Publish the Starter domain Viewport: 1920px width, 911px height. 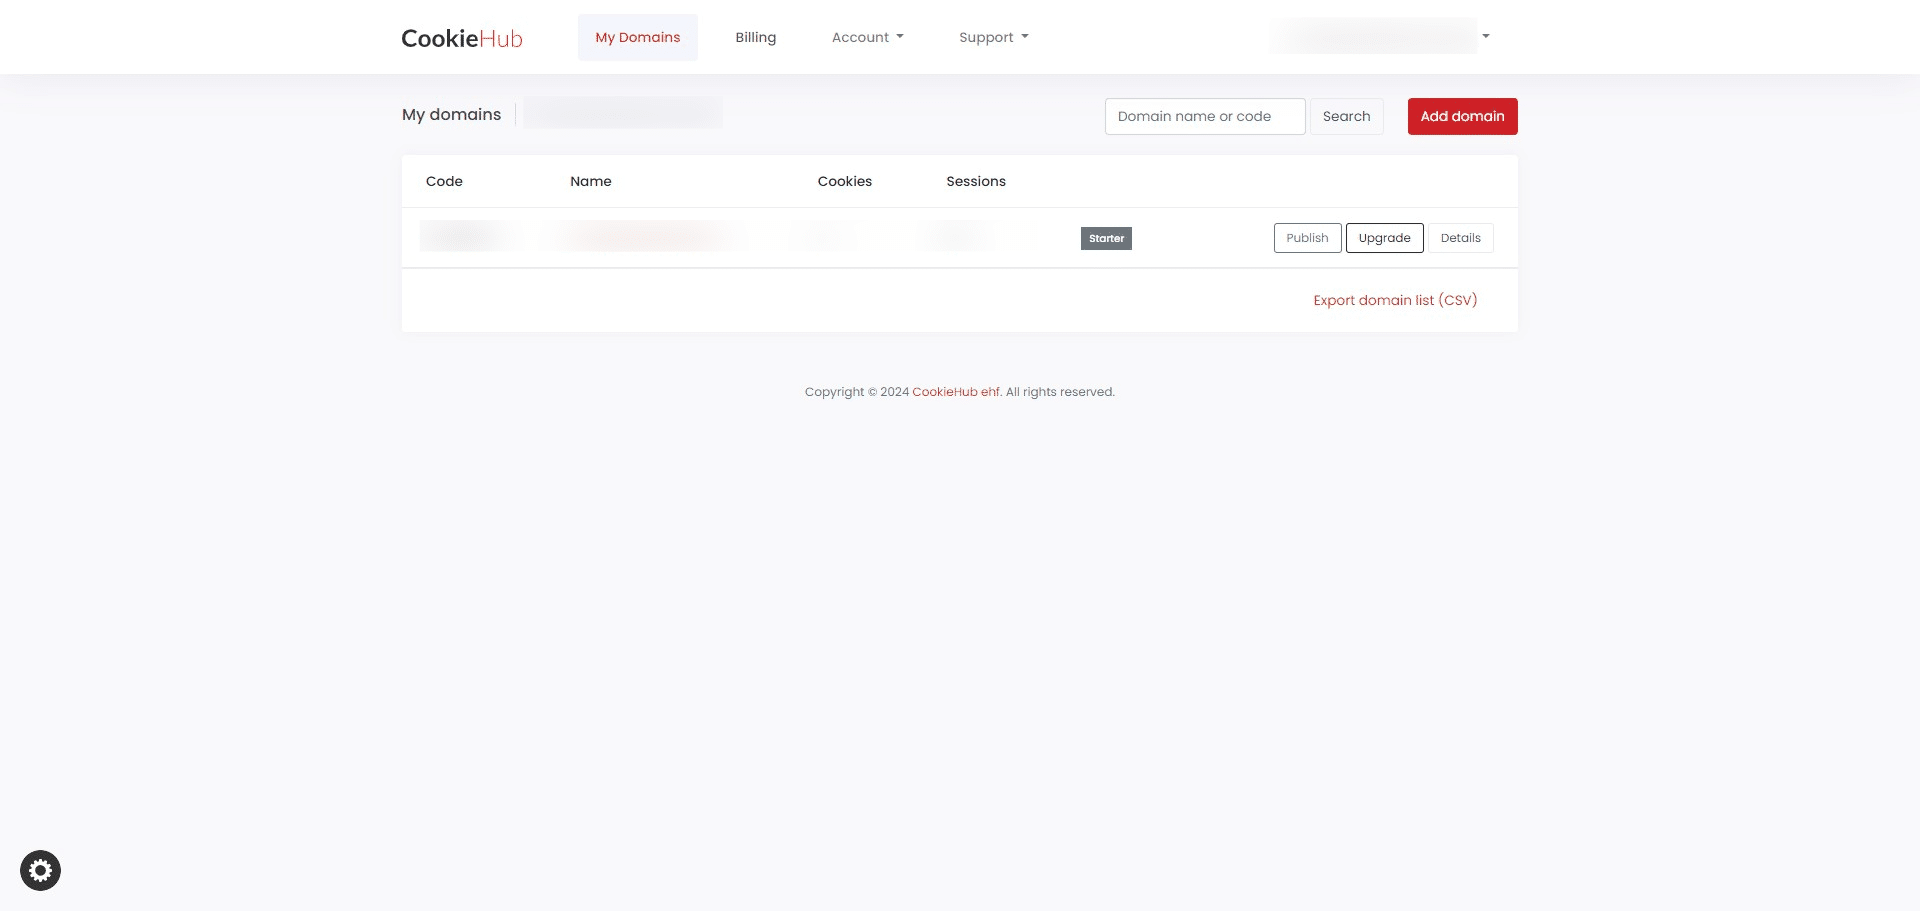point(1308,238)
